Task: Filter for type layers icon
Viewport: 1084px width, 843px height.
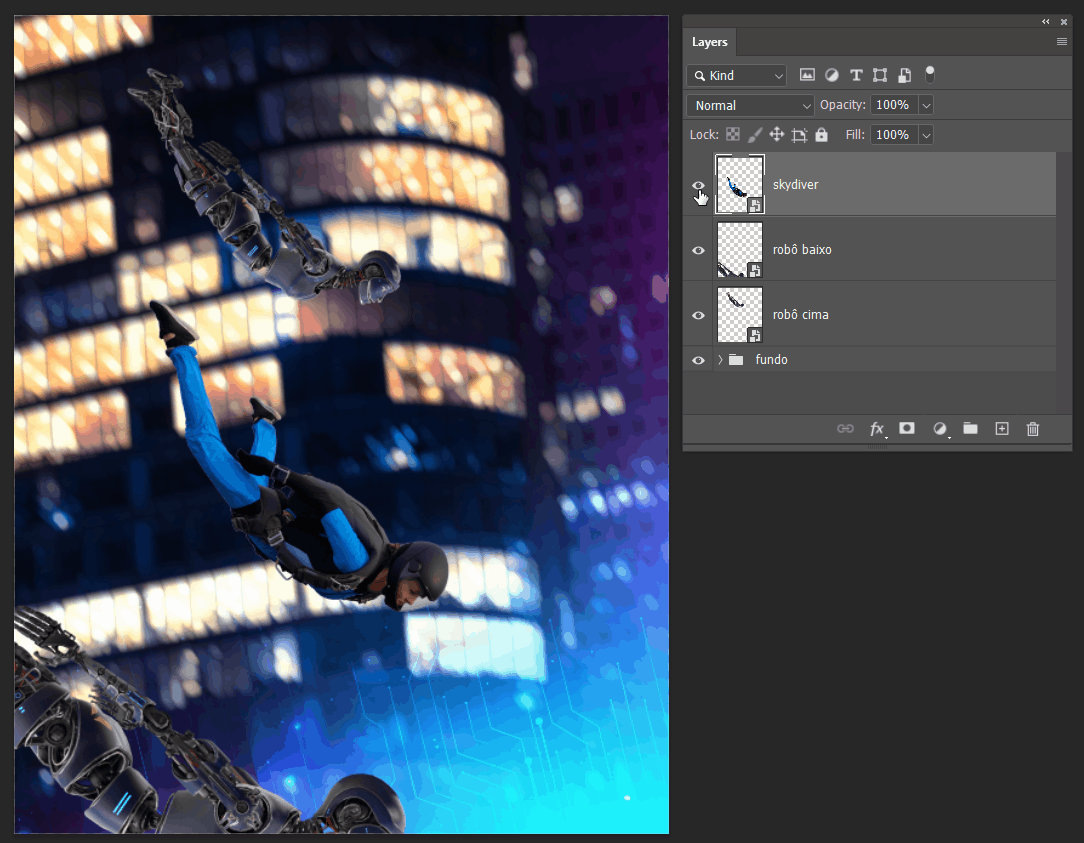Action: 856,75
